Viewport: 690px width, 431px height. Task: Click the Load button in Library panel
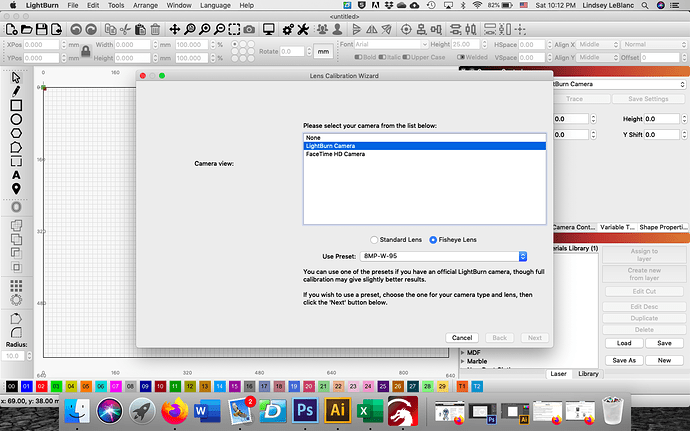[624, 343]
